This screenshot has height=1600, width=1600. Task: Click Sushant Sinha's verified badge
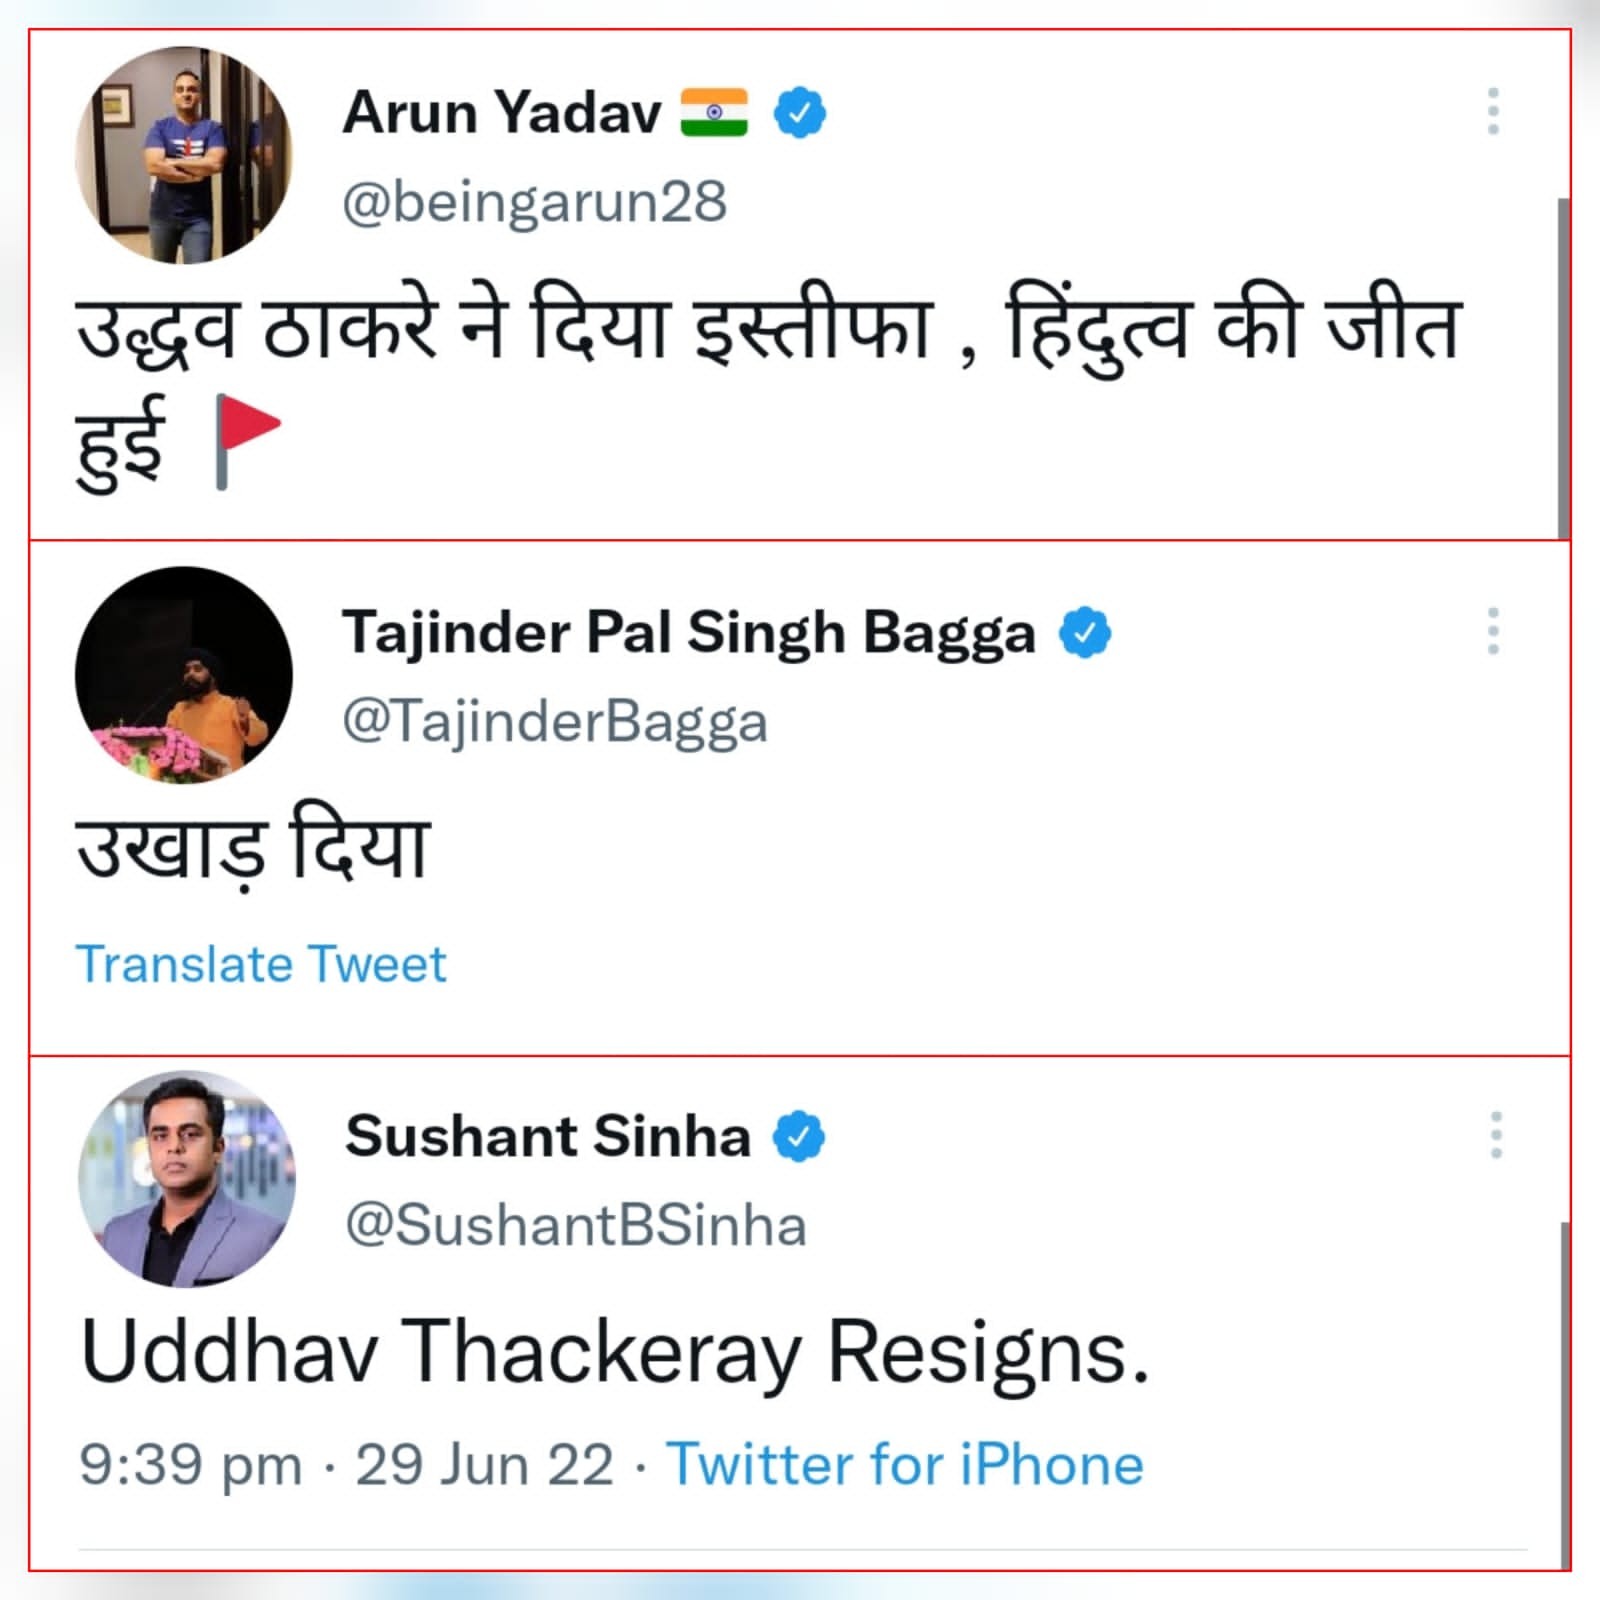tap(799, 1136)
